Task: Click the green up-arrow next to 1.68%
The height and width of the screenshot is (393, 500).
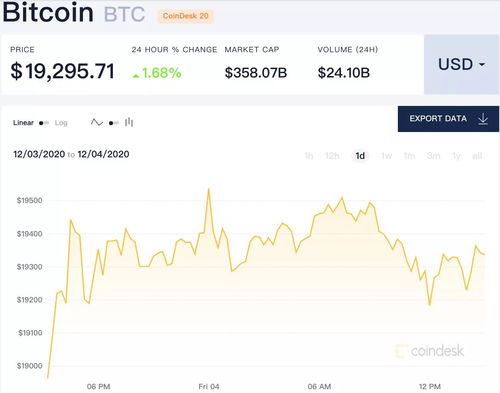Action: click(x=136, y=76)
